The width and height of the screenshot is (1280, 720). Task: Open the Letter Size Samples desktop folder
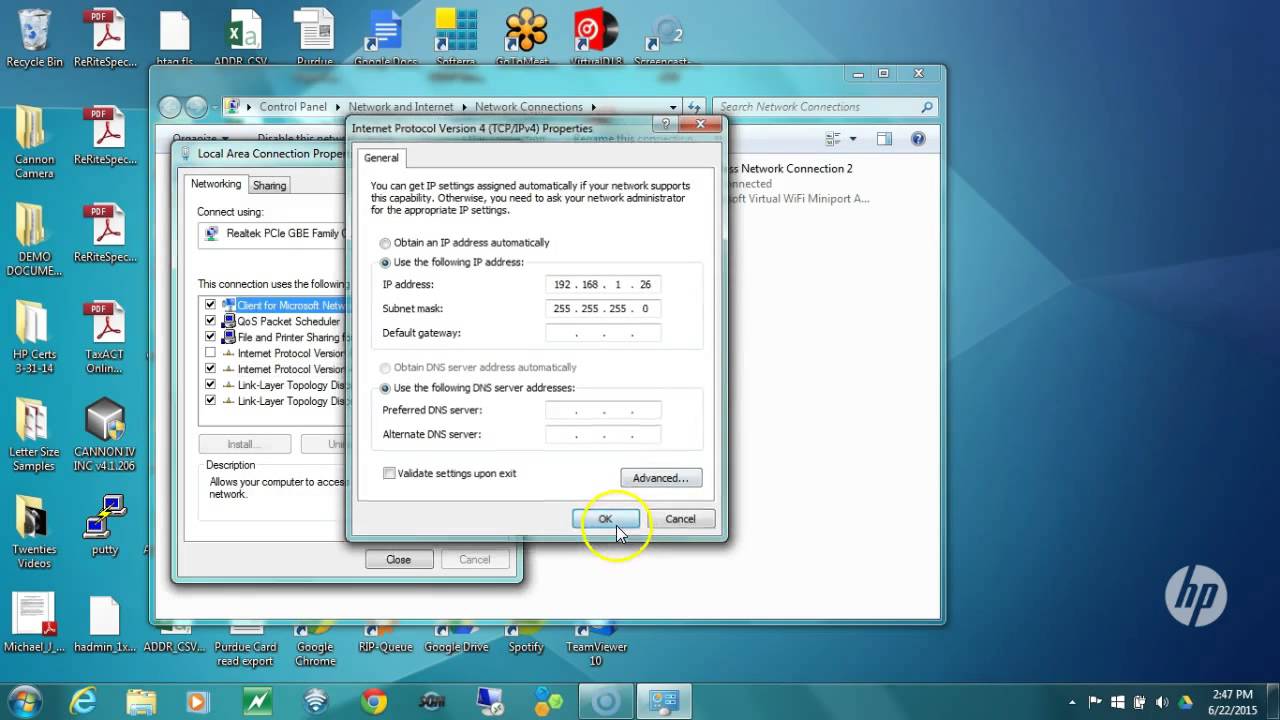34,434
